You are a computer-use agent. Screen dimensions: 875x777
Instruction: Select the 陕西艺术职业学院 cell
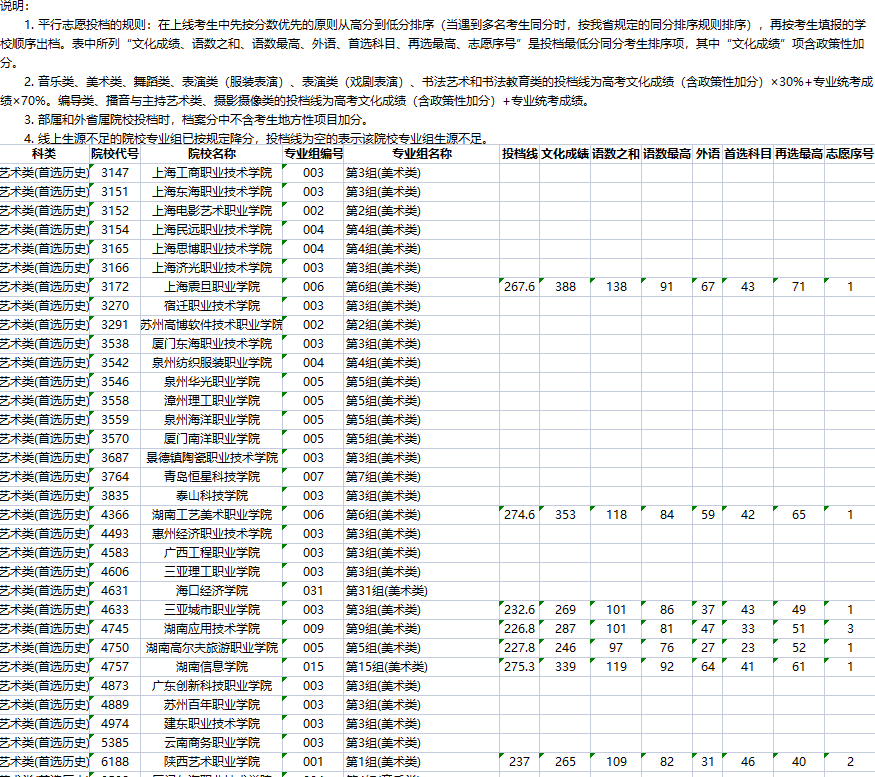[211, 762]
